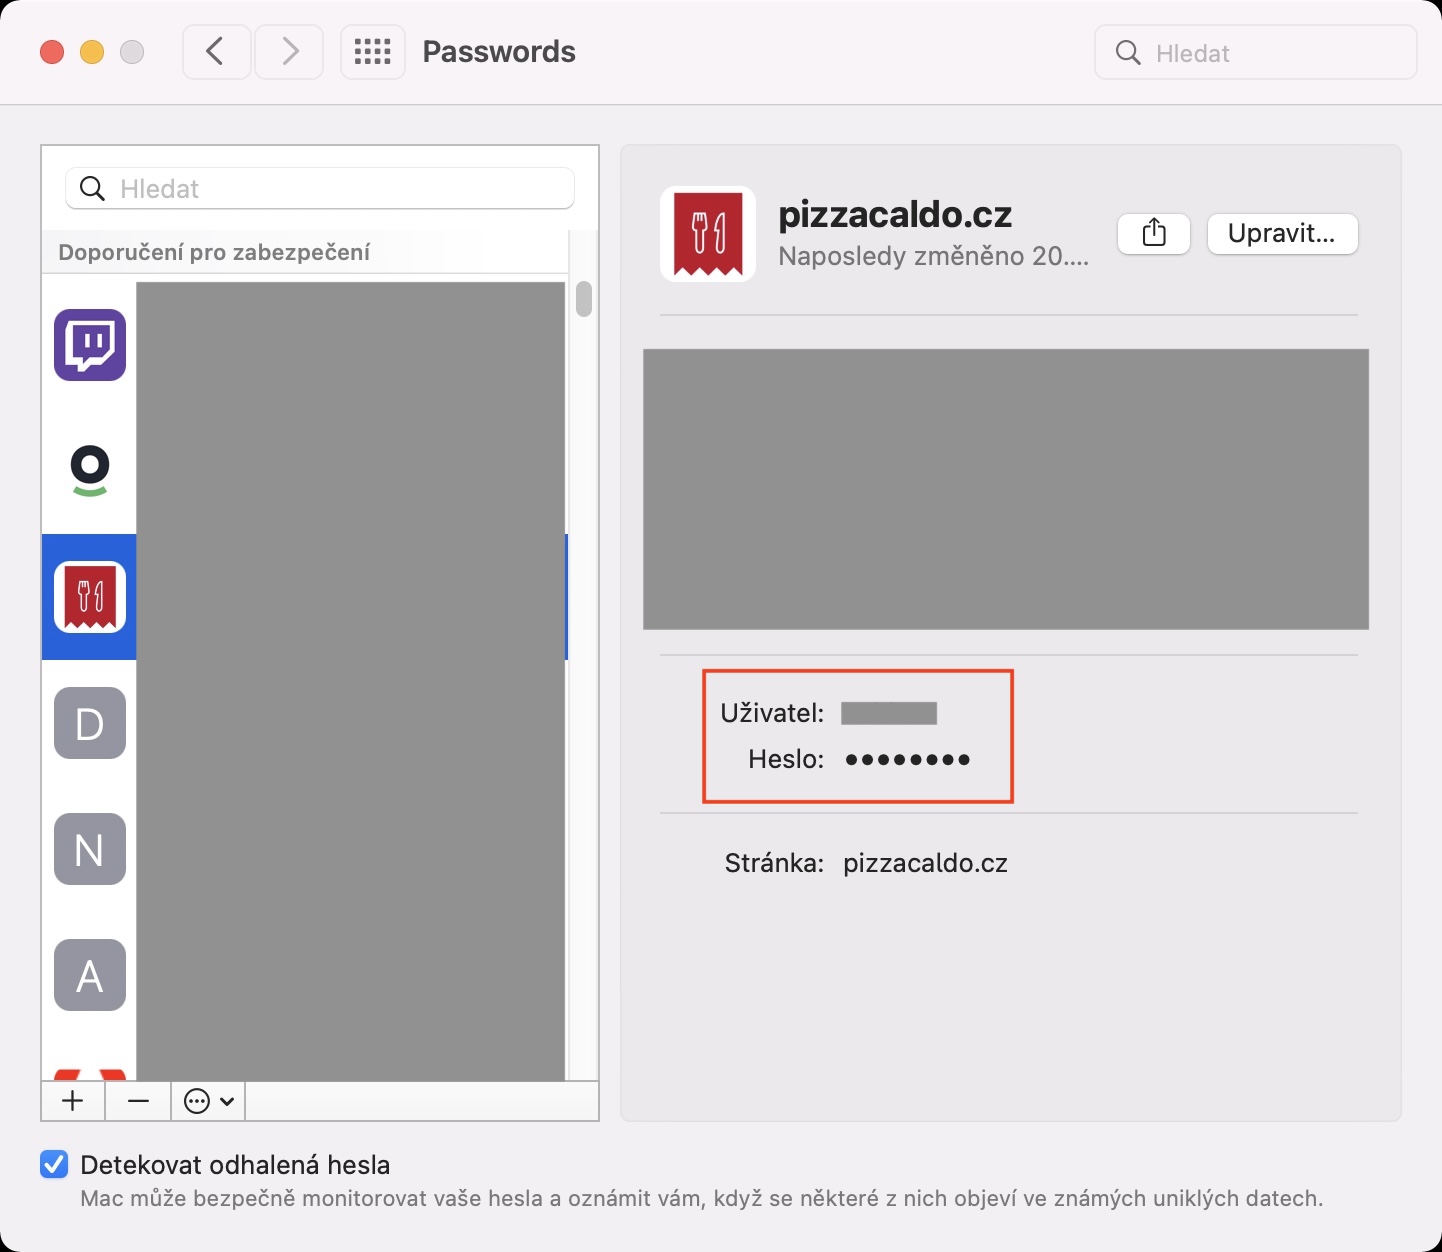
Task: Click the Naposledy změněno date text
Action: pyautogui.click(x=933, y=256)
